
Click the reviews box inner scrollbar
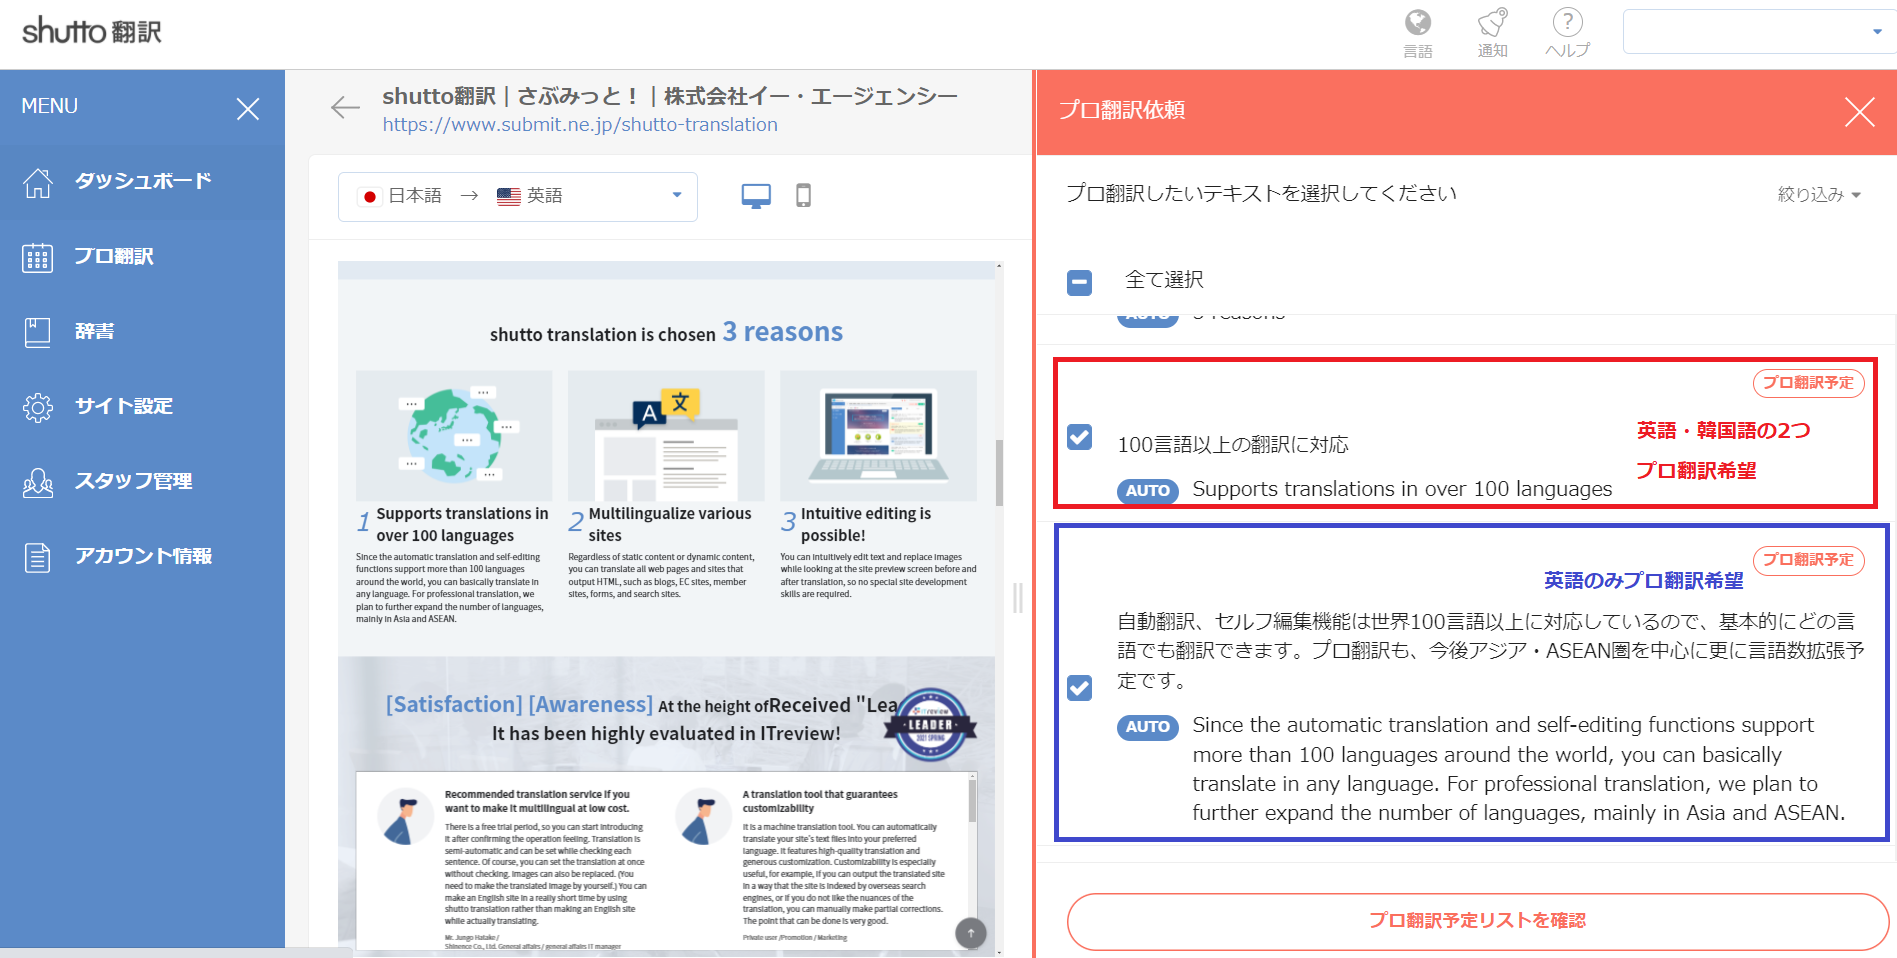pos(972,800)
